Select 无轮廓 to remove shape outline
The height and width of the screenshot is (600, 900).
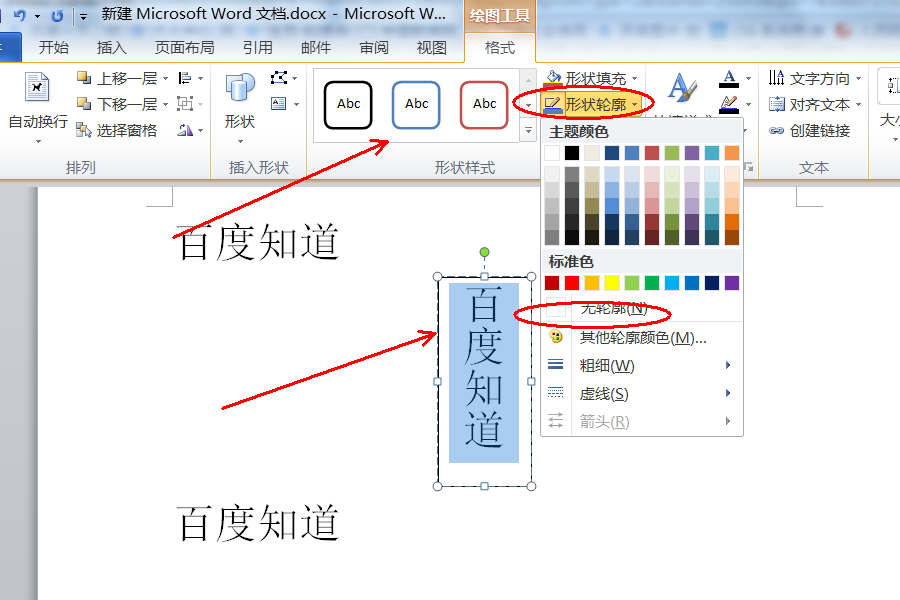(612, 311)
